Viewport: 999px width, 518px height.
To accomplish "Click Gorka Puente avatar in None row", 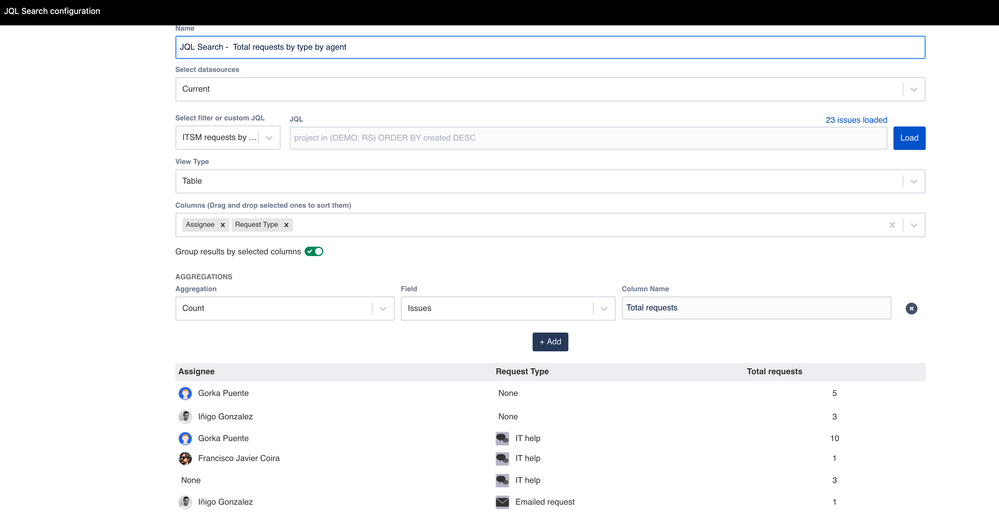I will [x=185, y=394].
